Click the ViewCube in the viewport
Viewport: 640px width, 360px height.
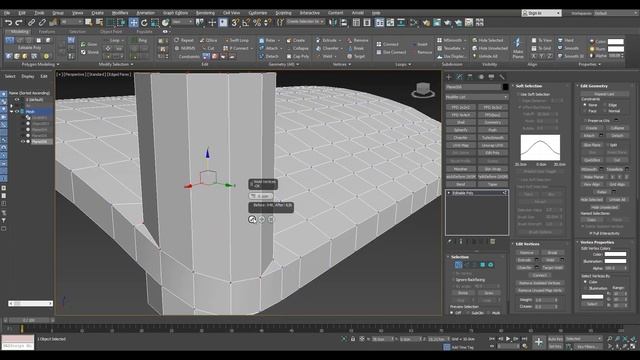tap(423, 90)
